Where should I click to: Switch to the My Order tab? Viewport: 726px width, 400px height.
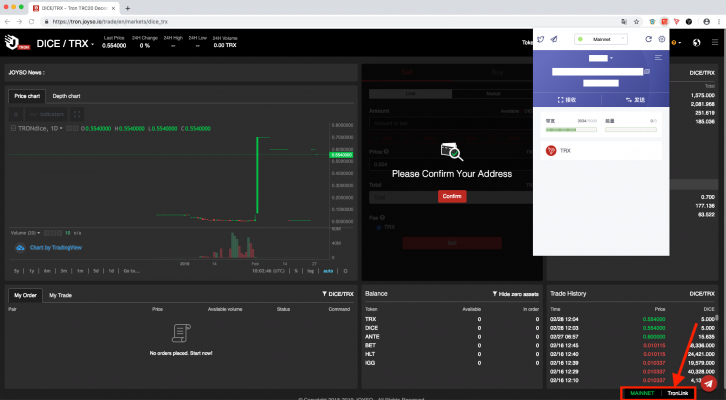pos(25,295)
